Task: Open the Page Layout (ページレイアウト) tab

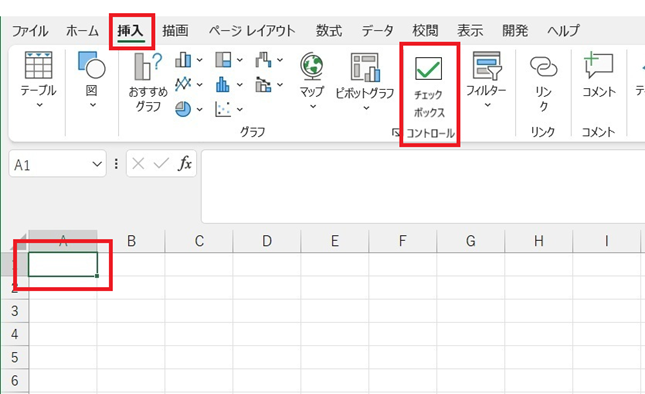Action: [x=252, y=31]
